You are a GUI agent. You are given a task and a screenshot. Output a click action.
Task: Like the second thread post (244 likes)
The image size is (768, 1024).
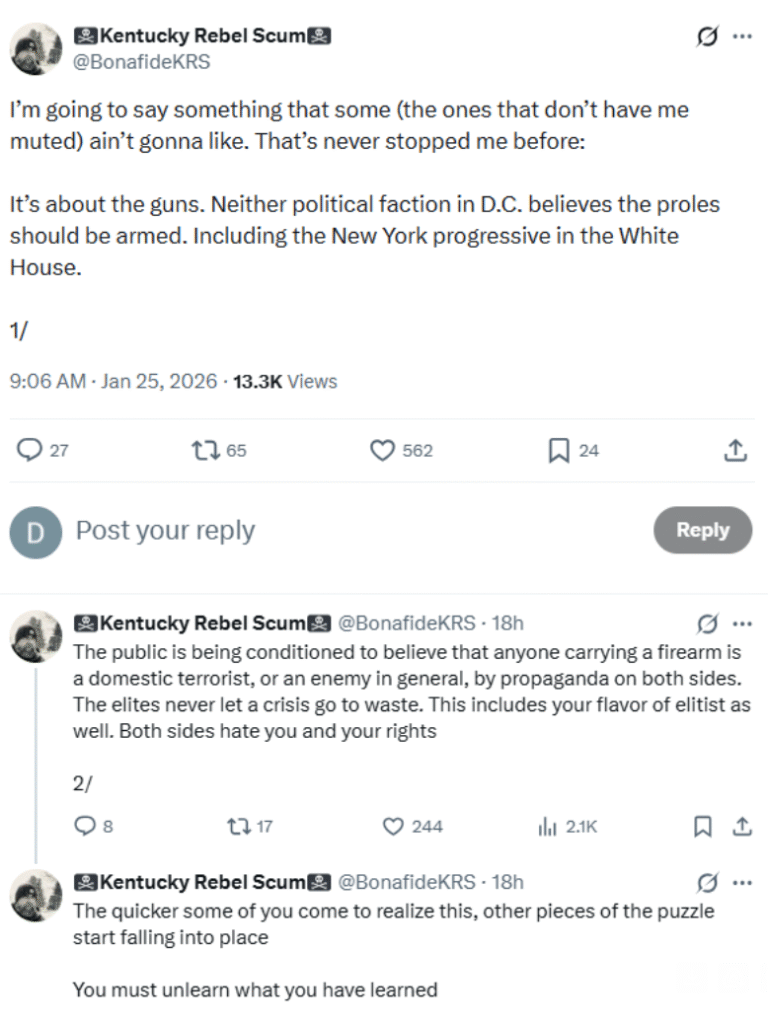(393, 827)
